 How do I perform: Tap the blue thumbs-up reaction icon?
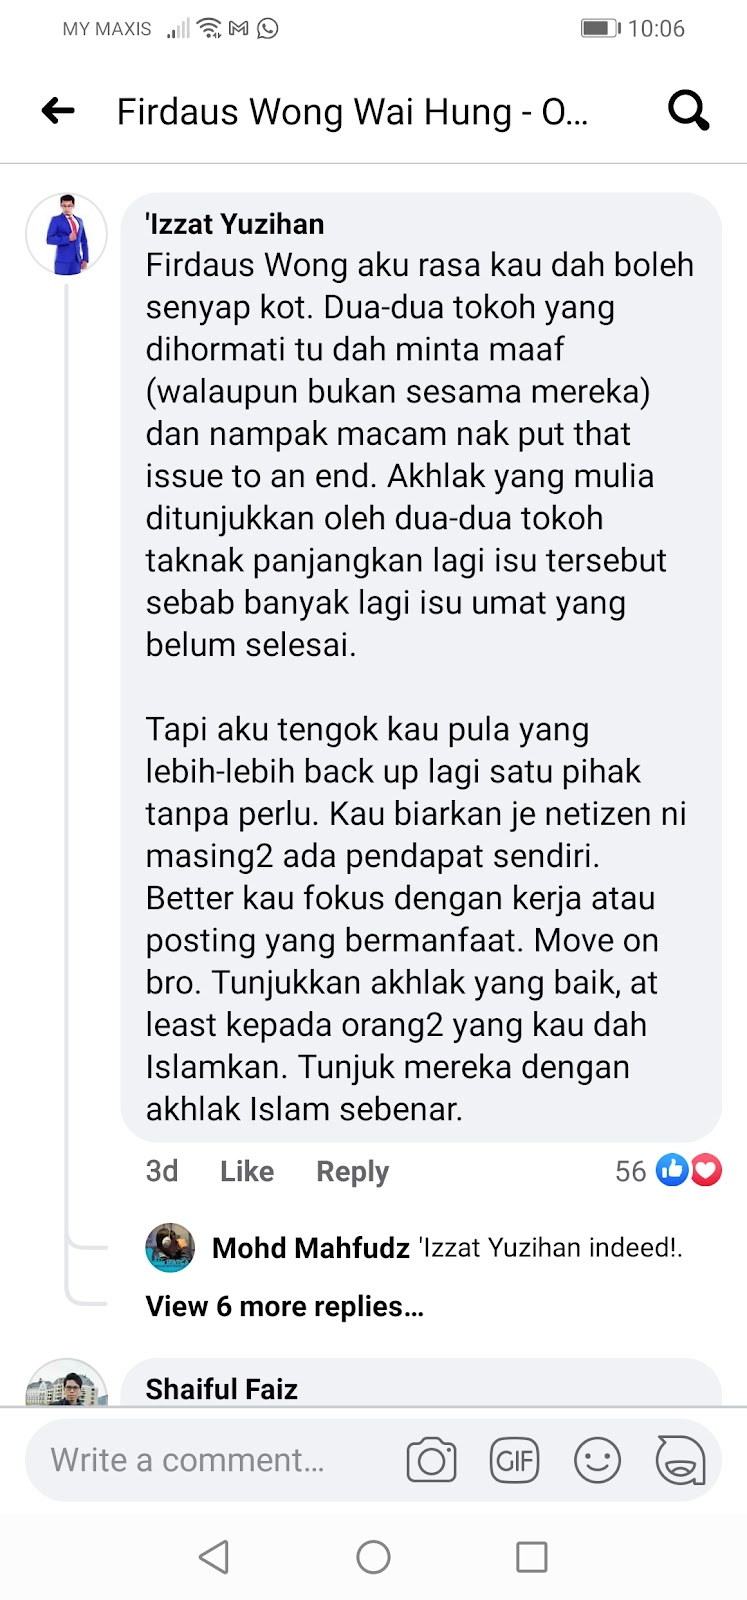click(672, 1169)
